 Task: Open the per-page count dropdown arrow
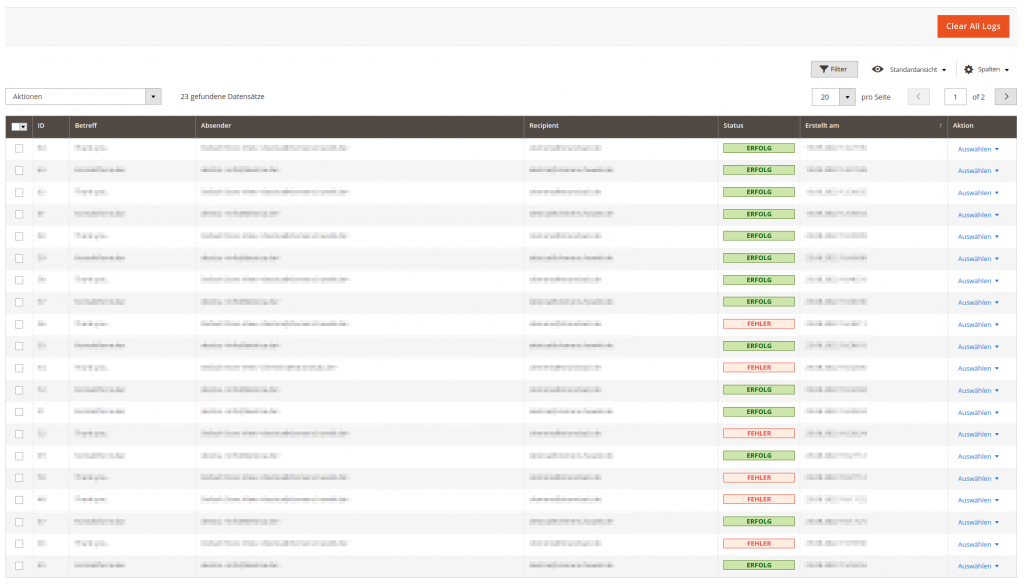coord(848,97)
